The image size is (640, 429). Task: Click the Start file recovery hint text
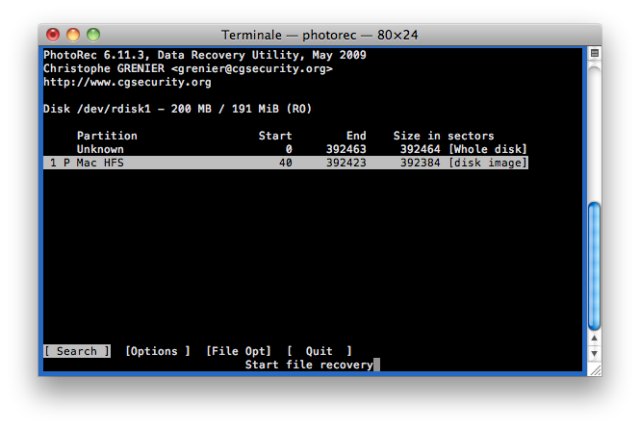tap(309, 365)
